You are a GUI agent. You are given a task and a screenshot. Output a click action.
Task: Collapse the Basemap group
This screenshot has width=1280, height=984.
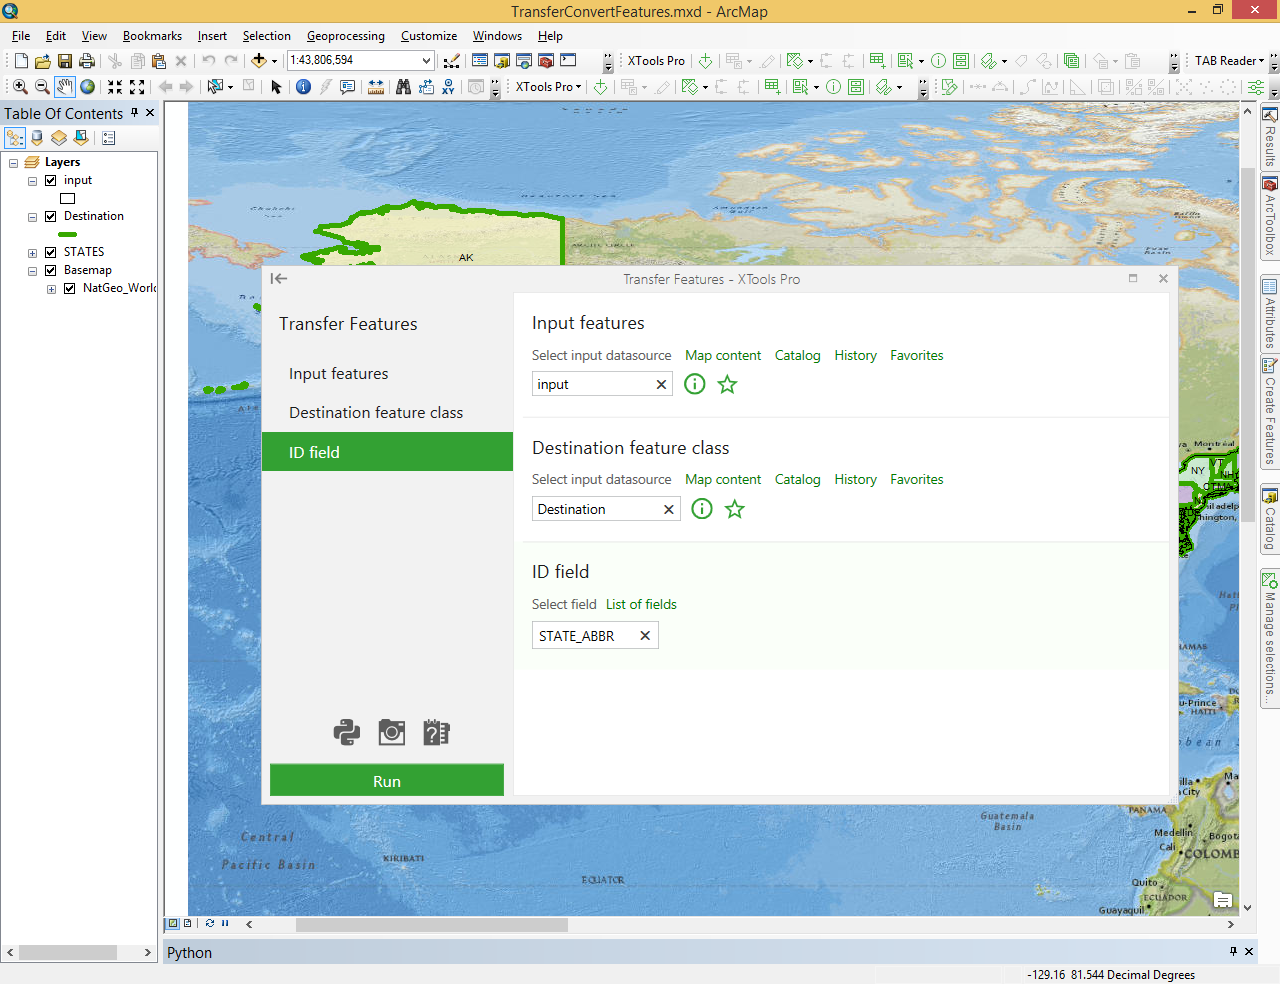tap(32, 271)
